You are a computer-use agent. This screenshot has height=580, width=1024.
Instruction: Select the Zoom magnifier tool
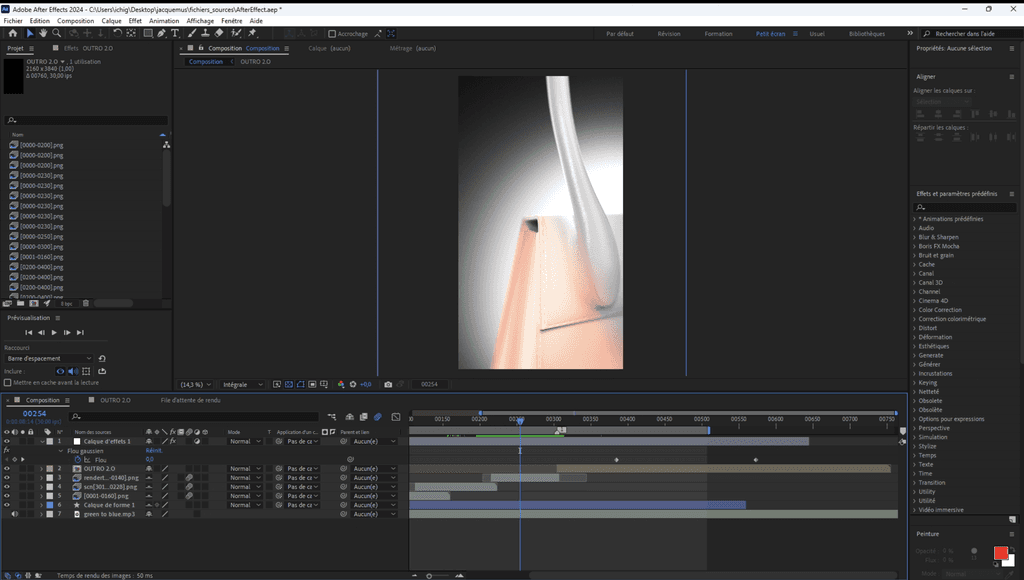click(56, 33)
